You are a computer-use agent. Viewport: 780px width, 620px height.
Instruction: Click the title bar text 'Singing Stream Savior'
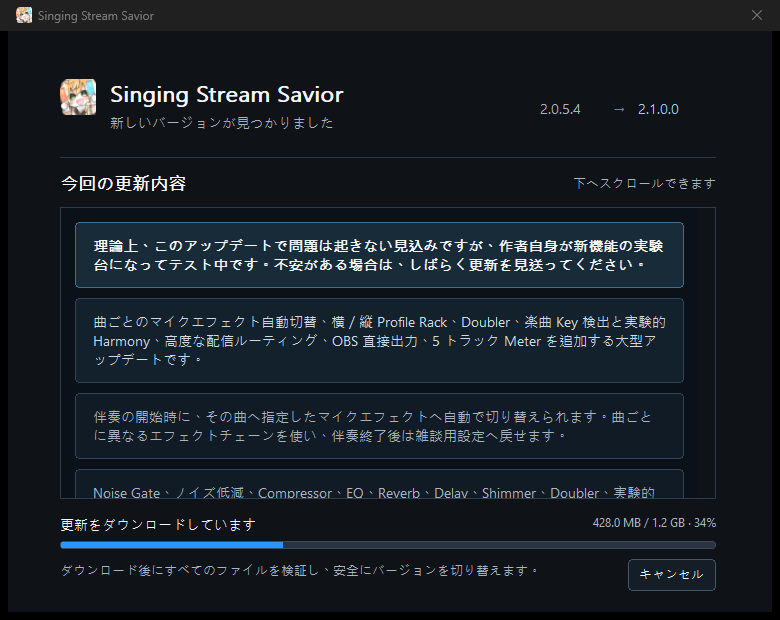96,16
